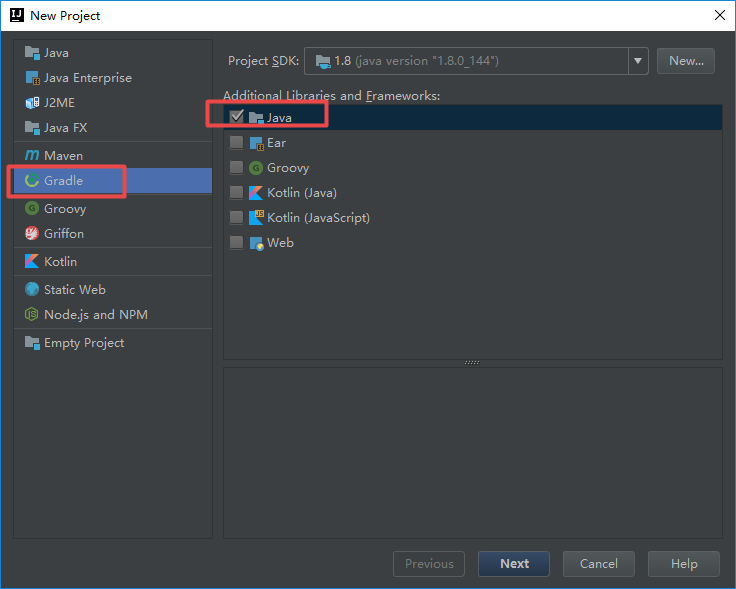
Task: Click the Java framework folder icon in libraries list
Action: coord(256,117)
